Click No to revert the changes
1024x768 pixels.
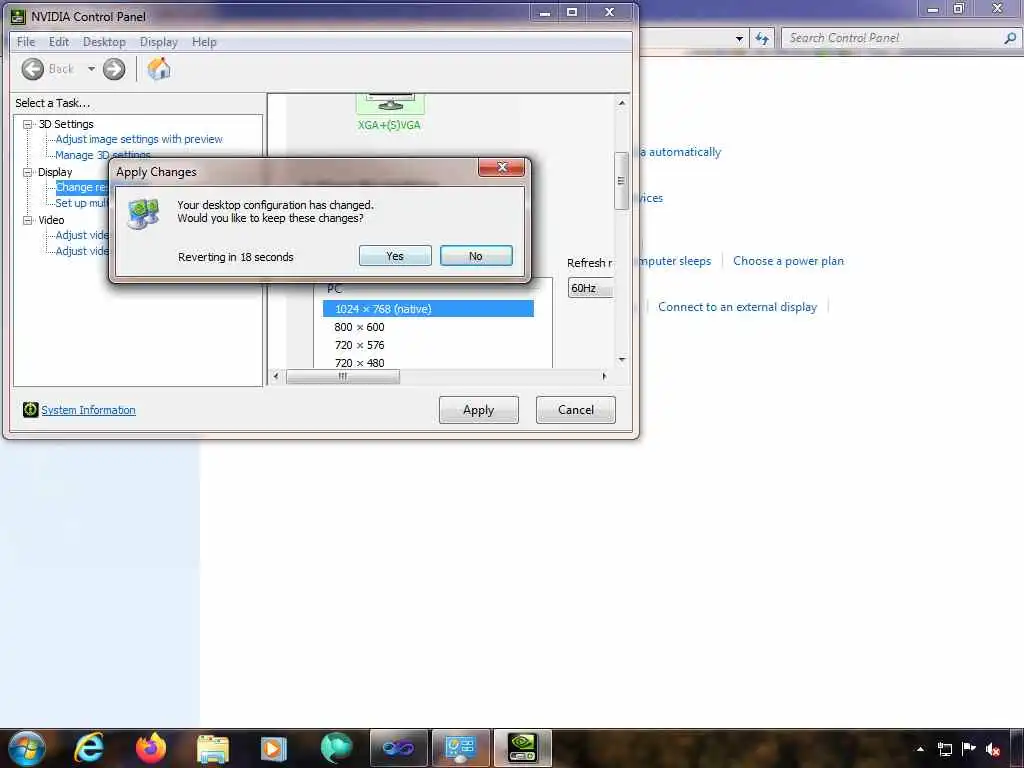(476, 256)
